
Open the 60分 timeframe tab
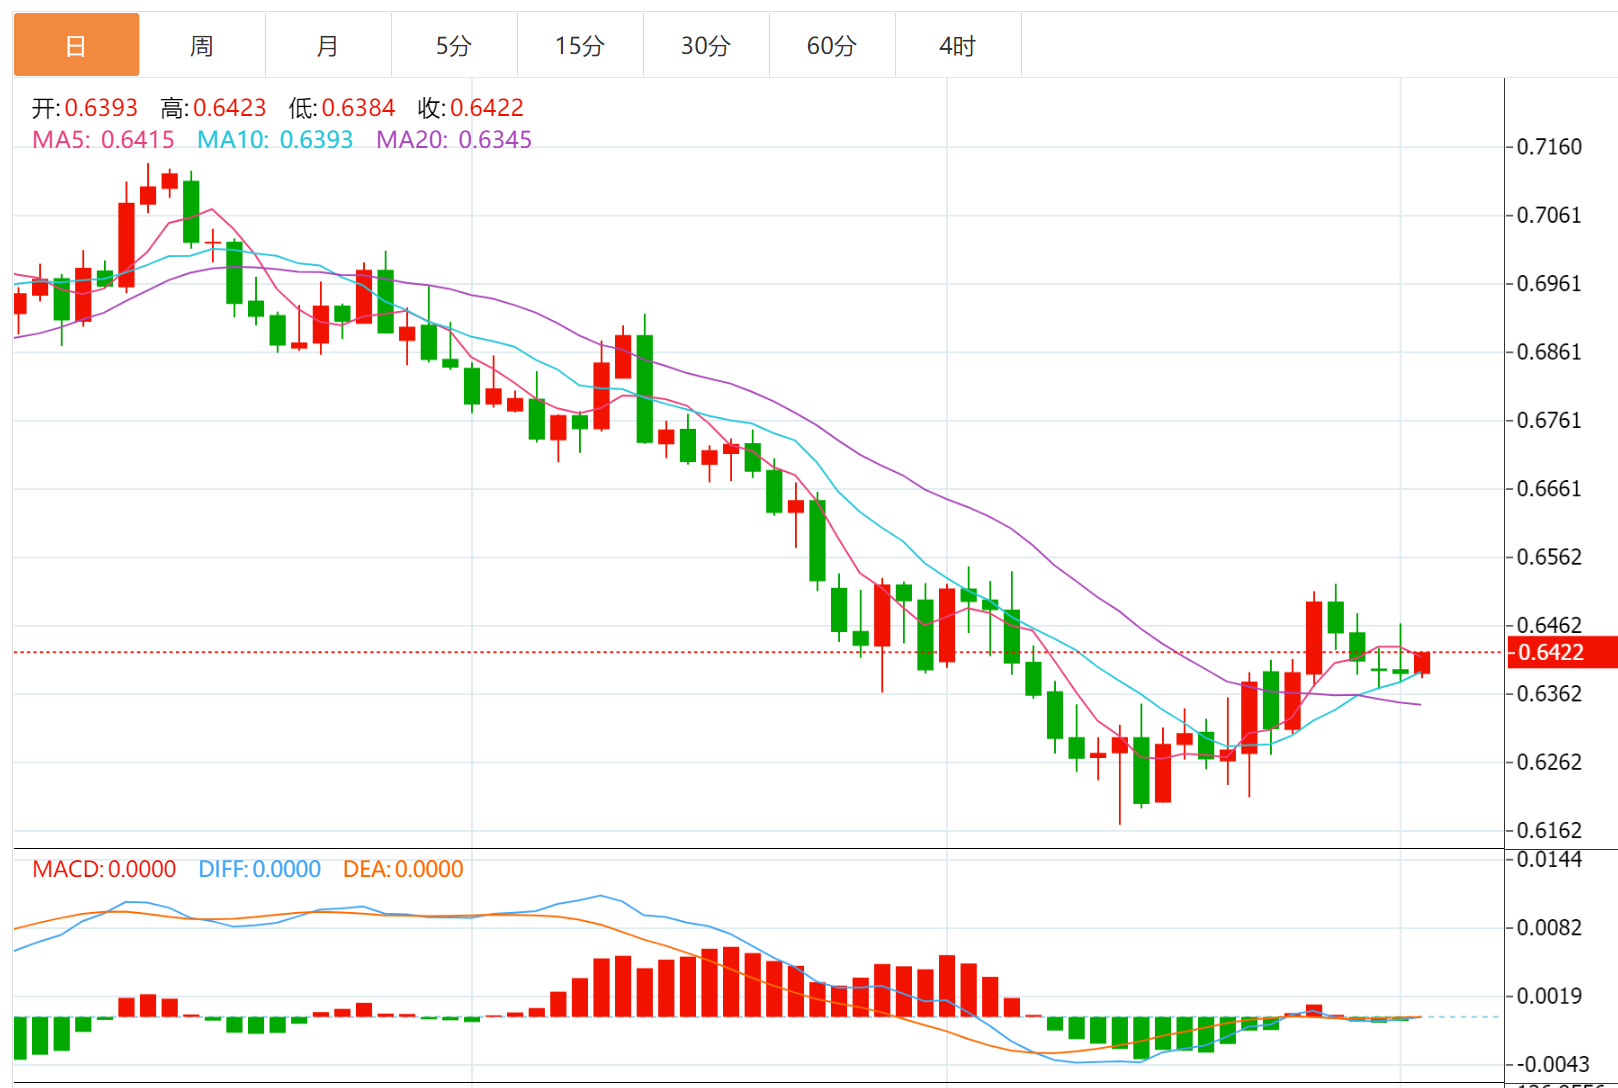tap(832, 45)
